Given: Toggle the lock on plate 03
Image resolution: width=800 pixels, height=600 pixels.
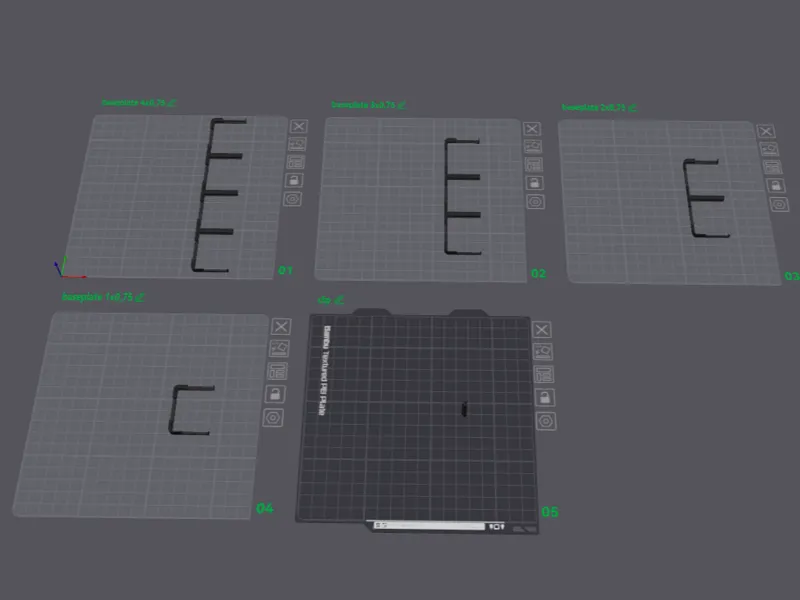Looking at the screenshot, I should (x=776, y=185).
